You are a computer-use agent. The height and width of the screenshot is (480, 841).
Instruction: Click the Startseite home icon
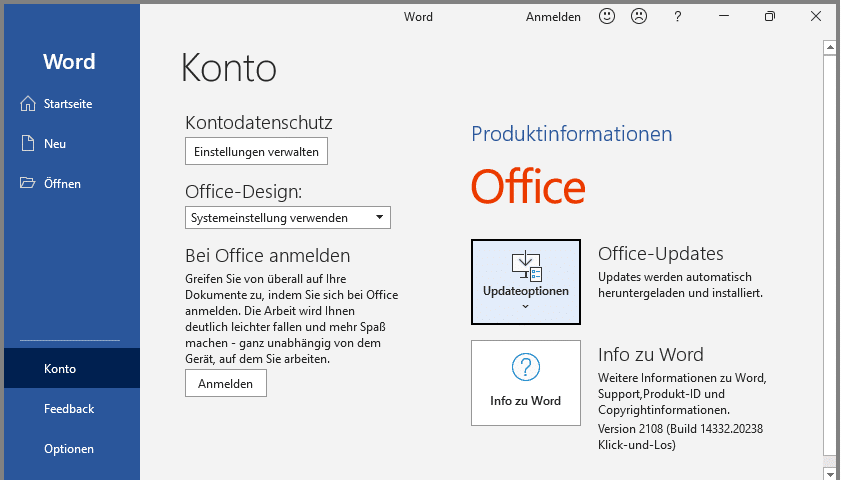[x=27, y=103]
